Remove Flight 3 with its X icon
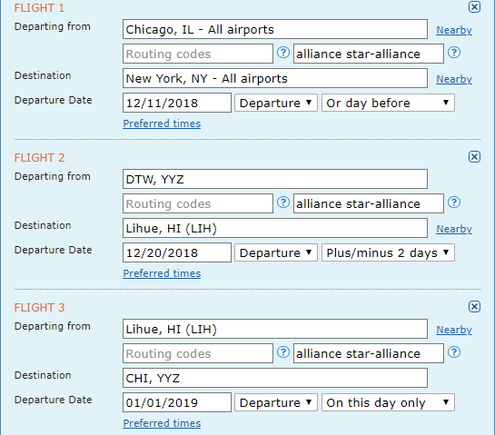This screenshot has width=495, height=435. (x=474, y=306)
